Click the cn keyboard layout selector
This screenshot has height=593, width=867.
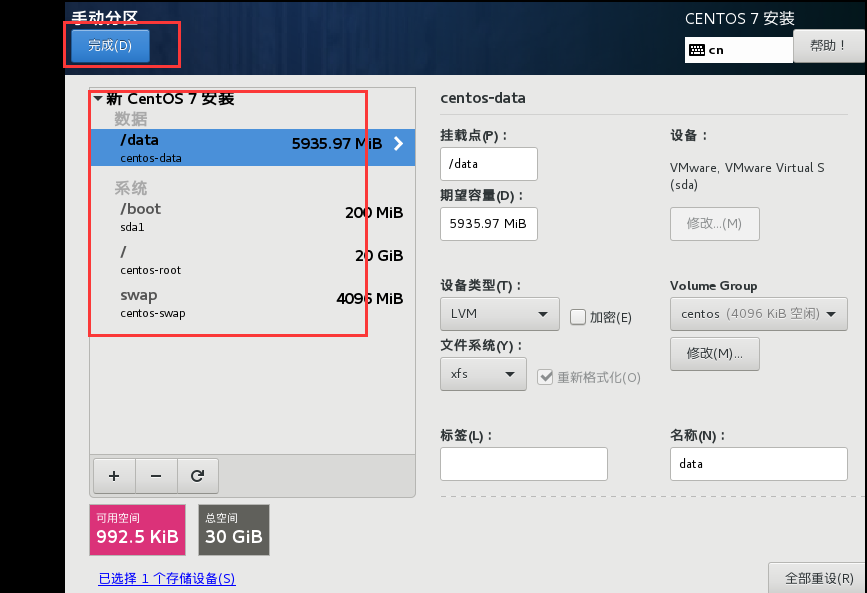point(739,50)
